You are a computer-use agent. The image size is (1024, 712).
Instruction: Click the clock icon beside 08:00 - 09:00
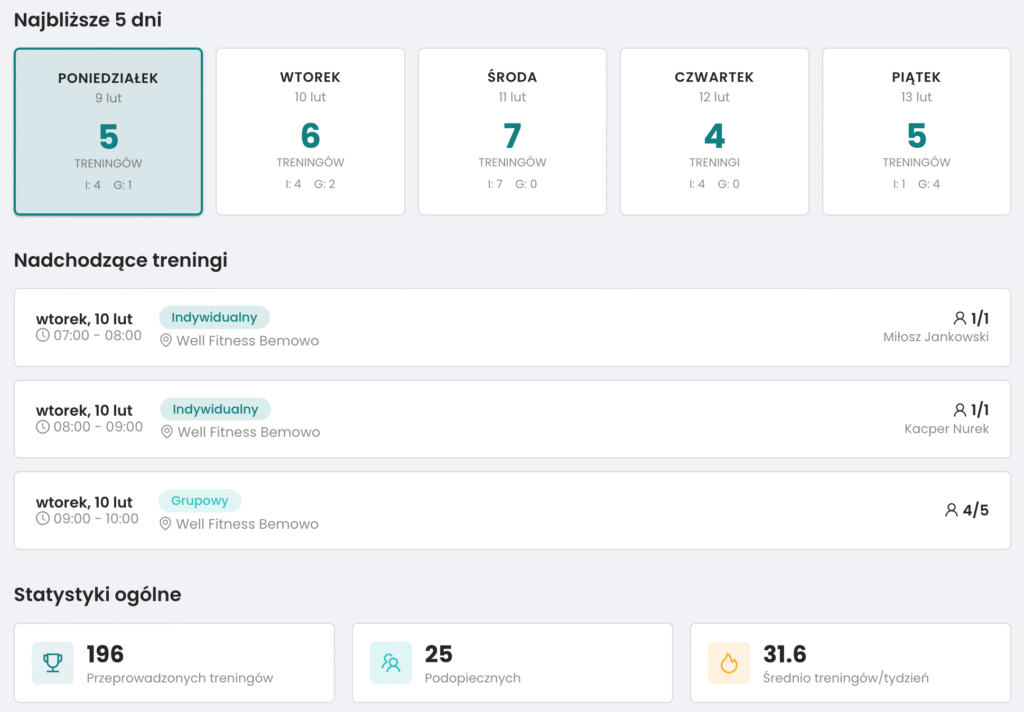point(42,427)
